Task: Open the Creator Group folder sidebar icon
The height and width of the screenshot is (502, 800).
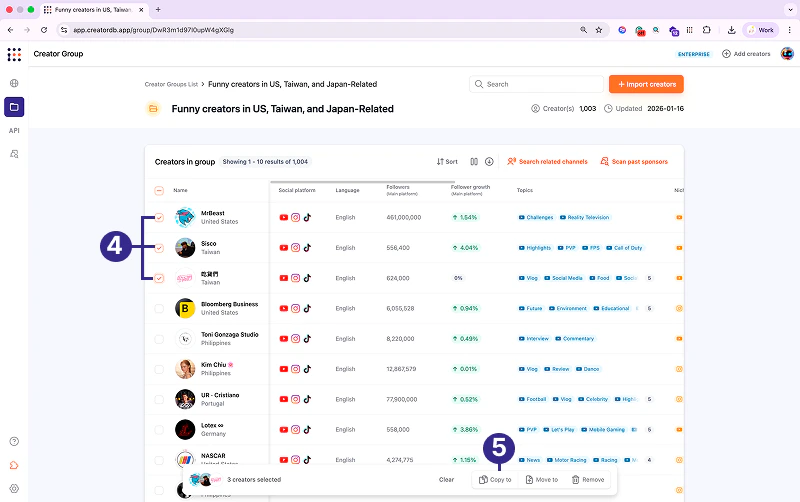Action: pyautogui.click(x=14, y=107)
